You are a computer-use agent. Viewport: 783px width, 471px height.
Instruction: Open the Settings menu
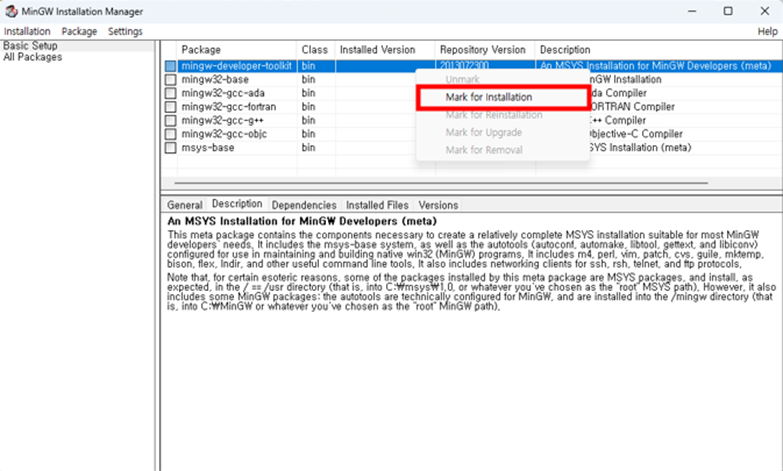[x=125, y=31]
